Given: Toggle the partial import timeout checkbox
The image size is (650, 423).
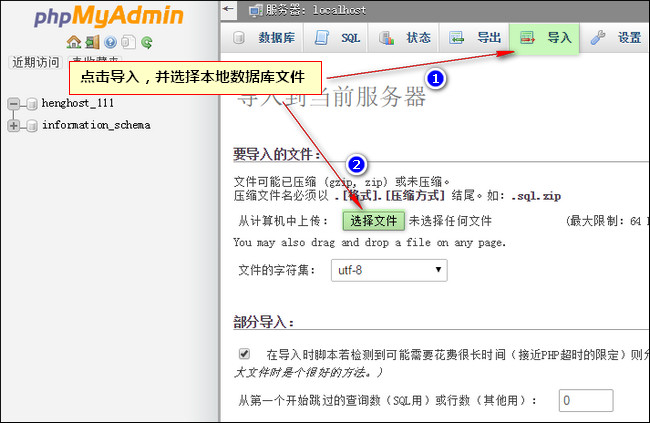Looking at the screenshot, I should click(x=244, y=354).
